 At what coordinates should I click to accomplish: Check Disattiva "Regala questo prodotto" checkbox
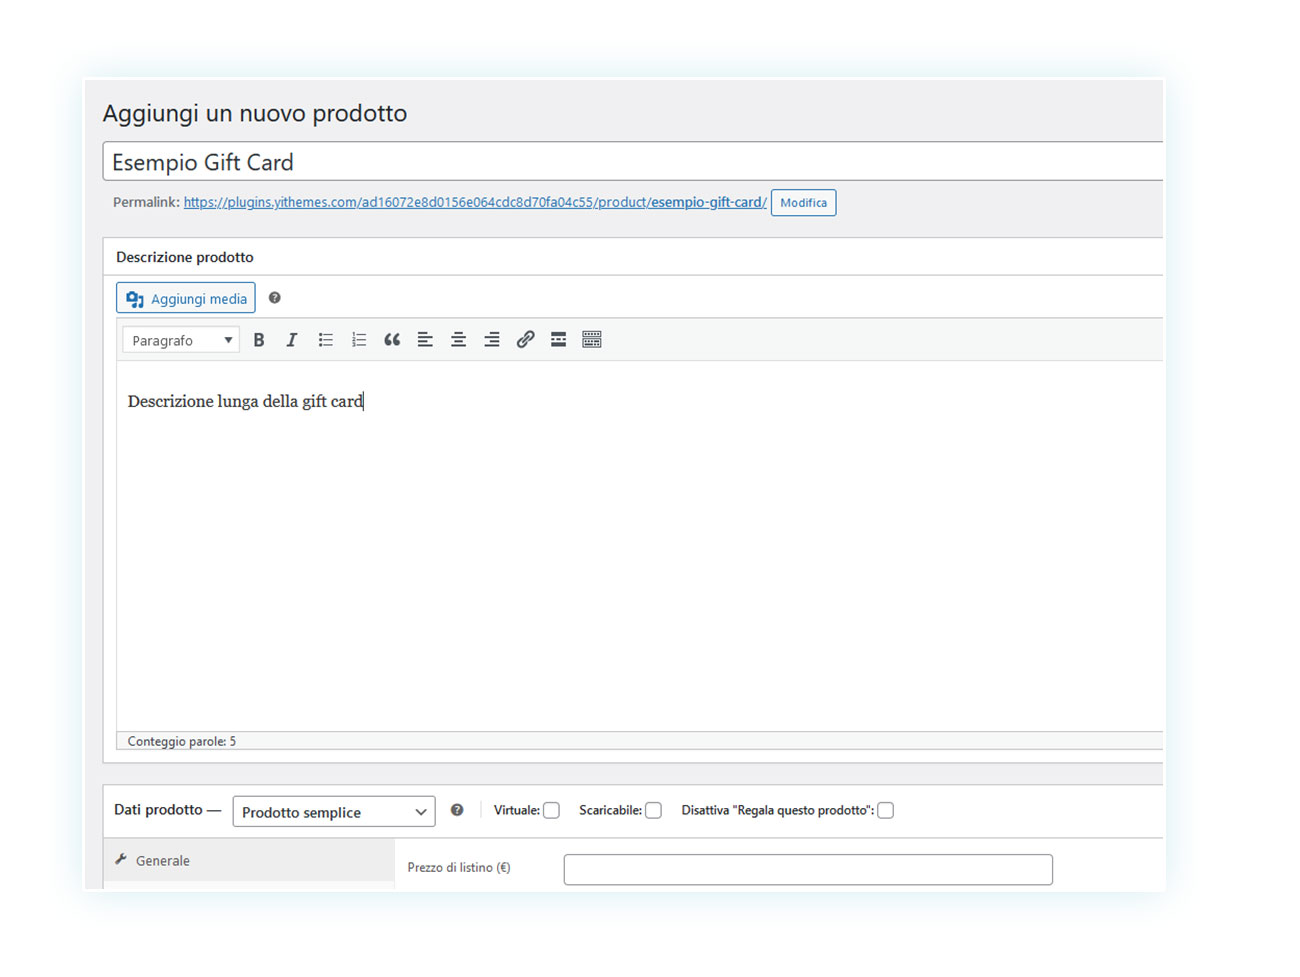coord(885,811)
